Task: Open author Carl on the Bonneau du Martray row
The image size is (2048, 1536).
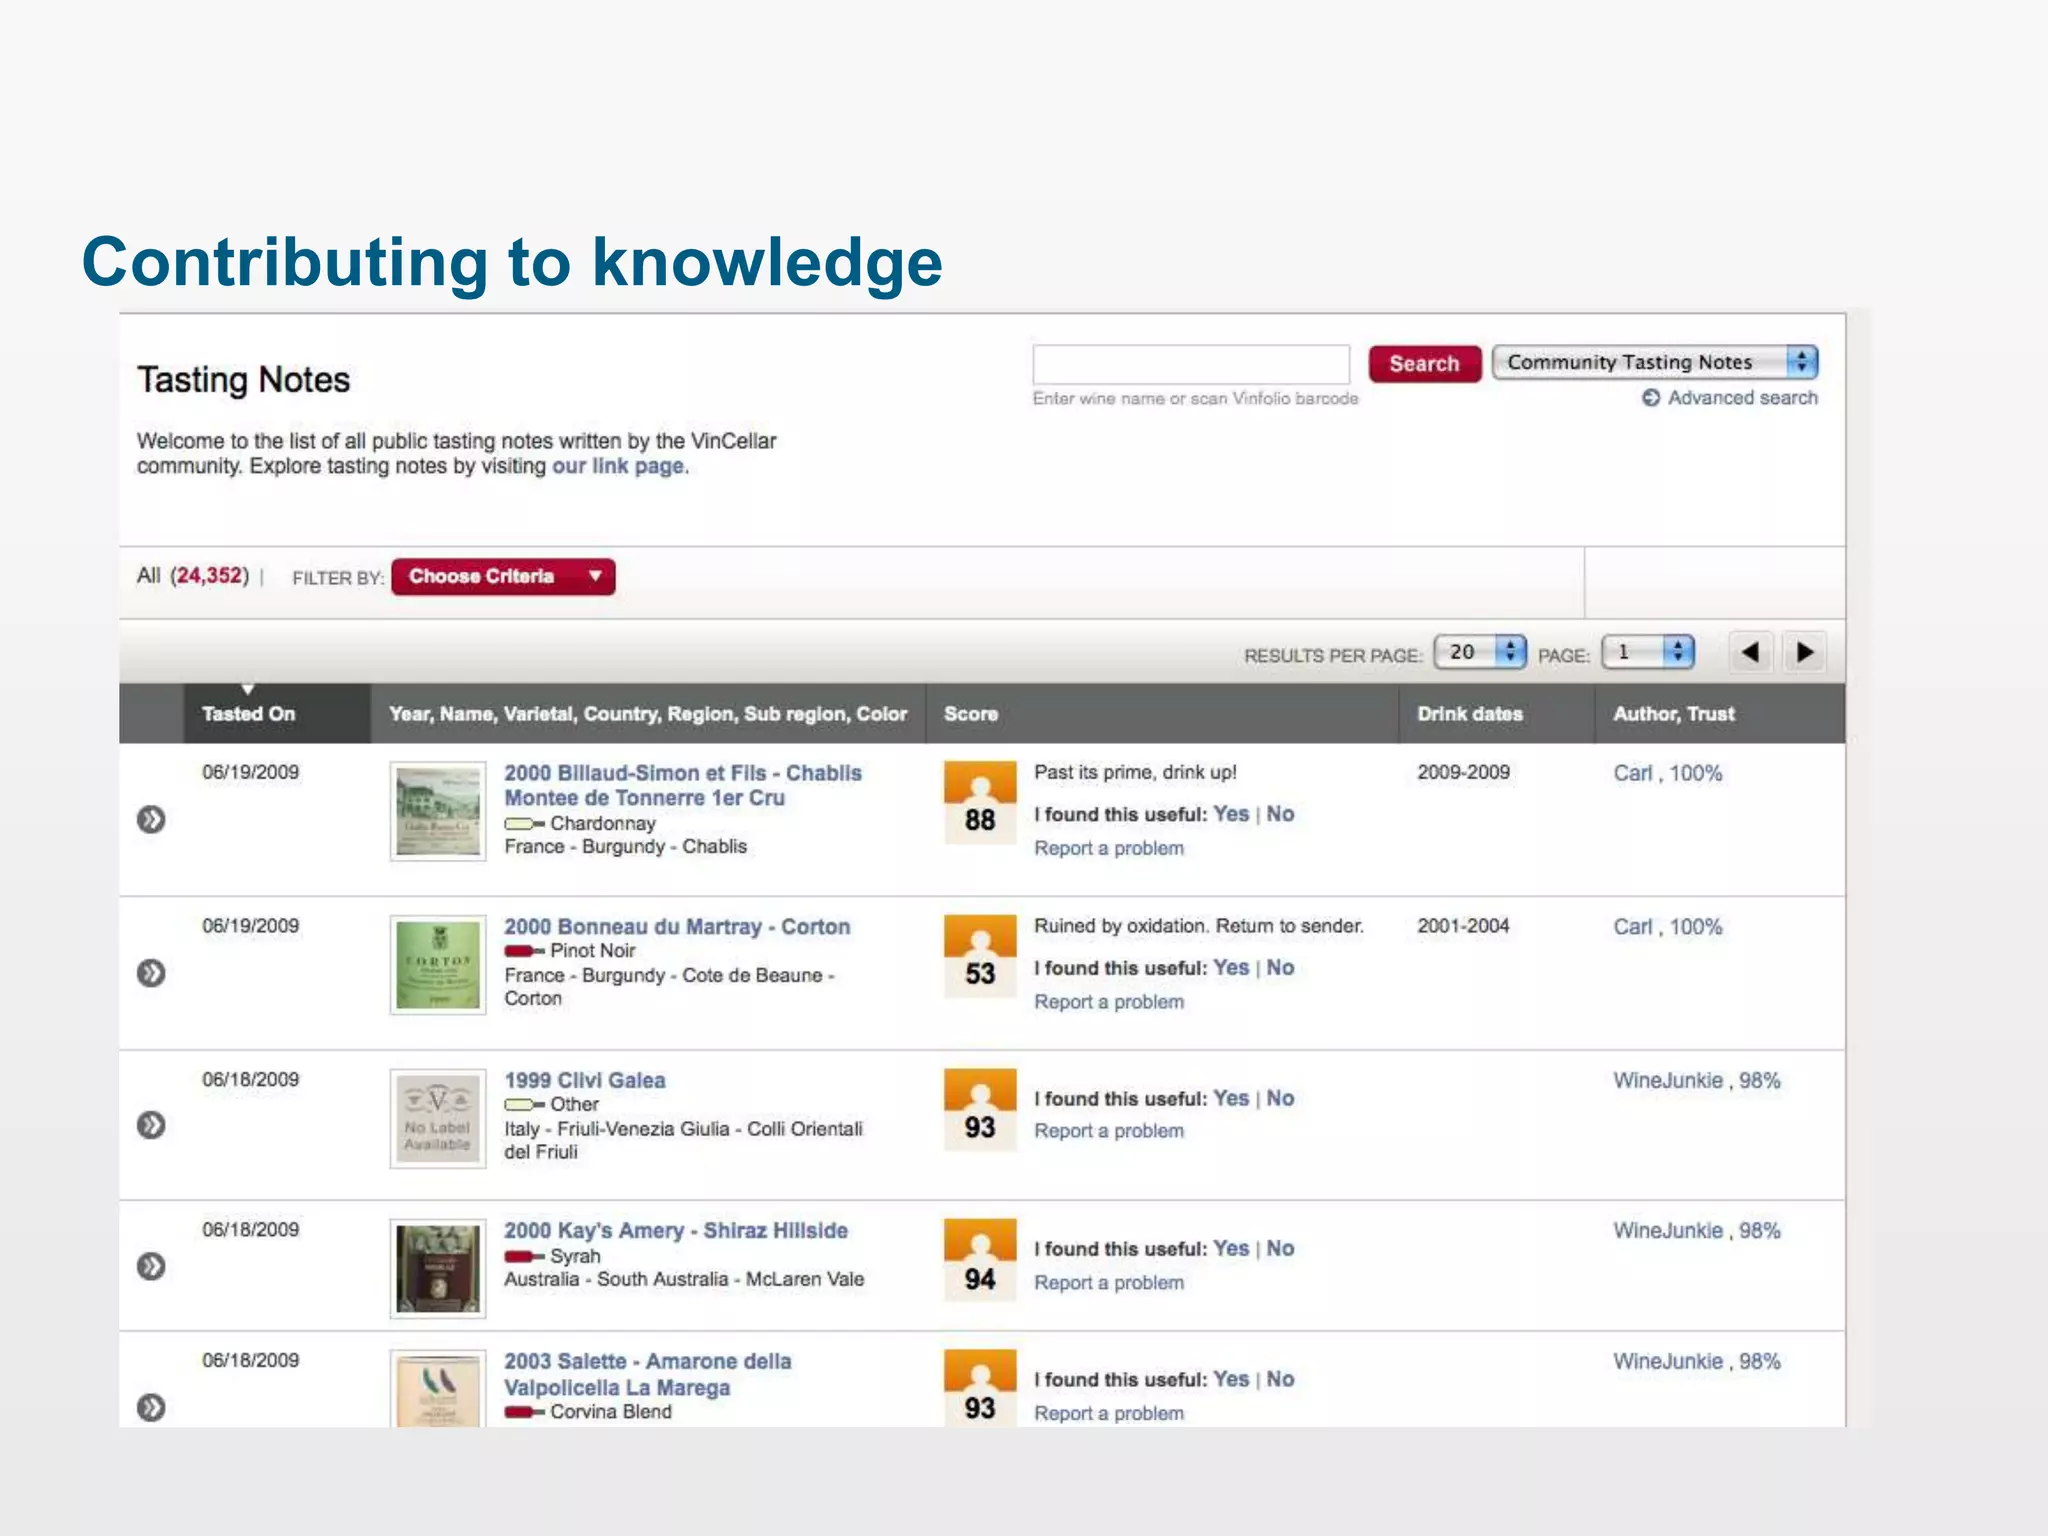Action: pos(1633,927)
